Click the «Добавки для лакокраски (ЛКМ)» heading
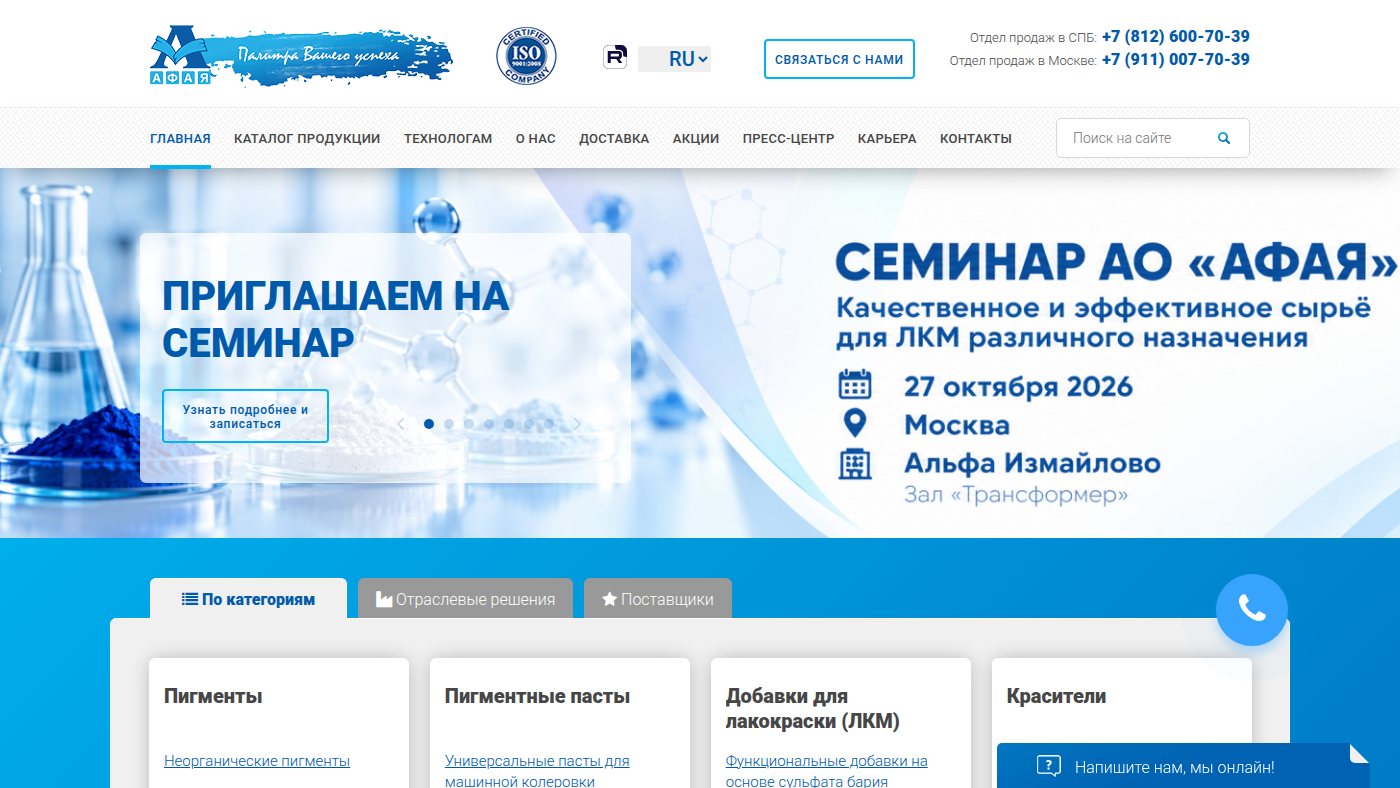This screenshot has width=1400, height=788. 813,708
